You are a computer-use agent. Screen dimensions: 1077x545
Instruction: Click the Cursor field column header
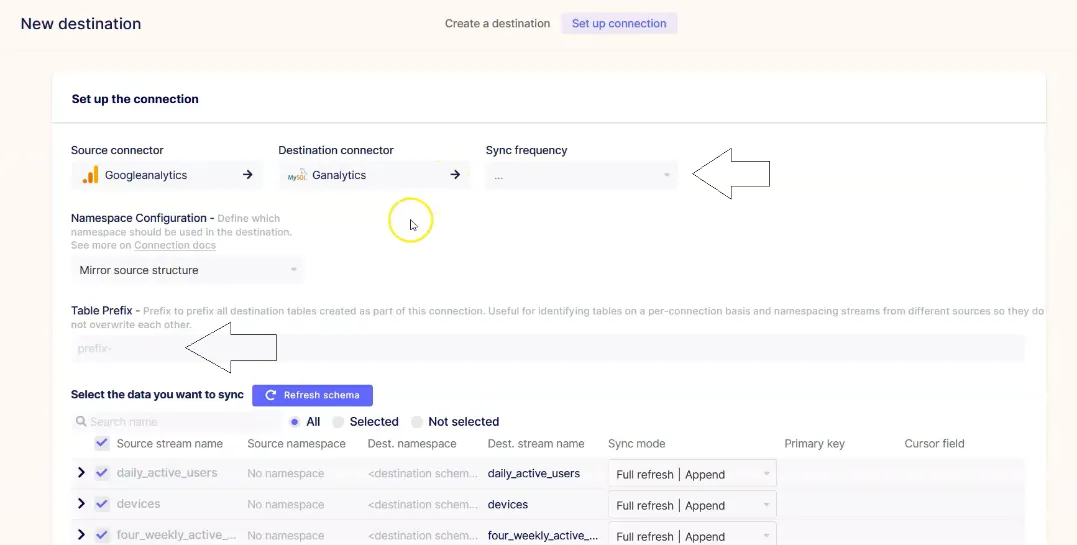coord(934,444)
